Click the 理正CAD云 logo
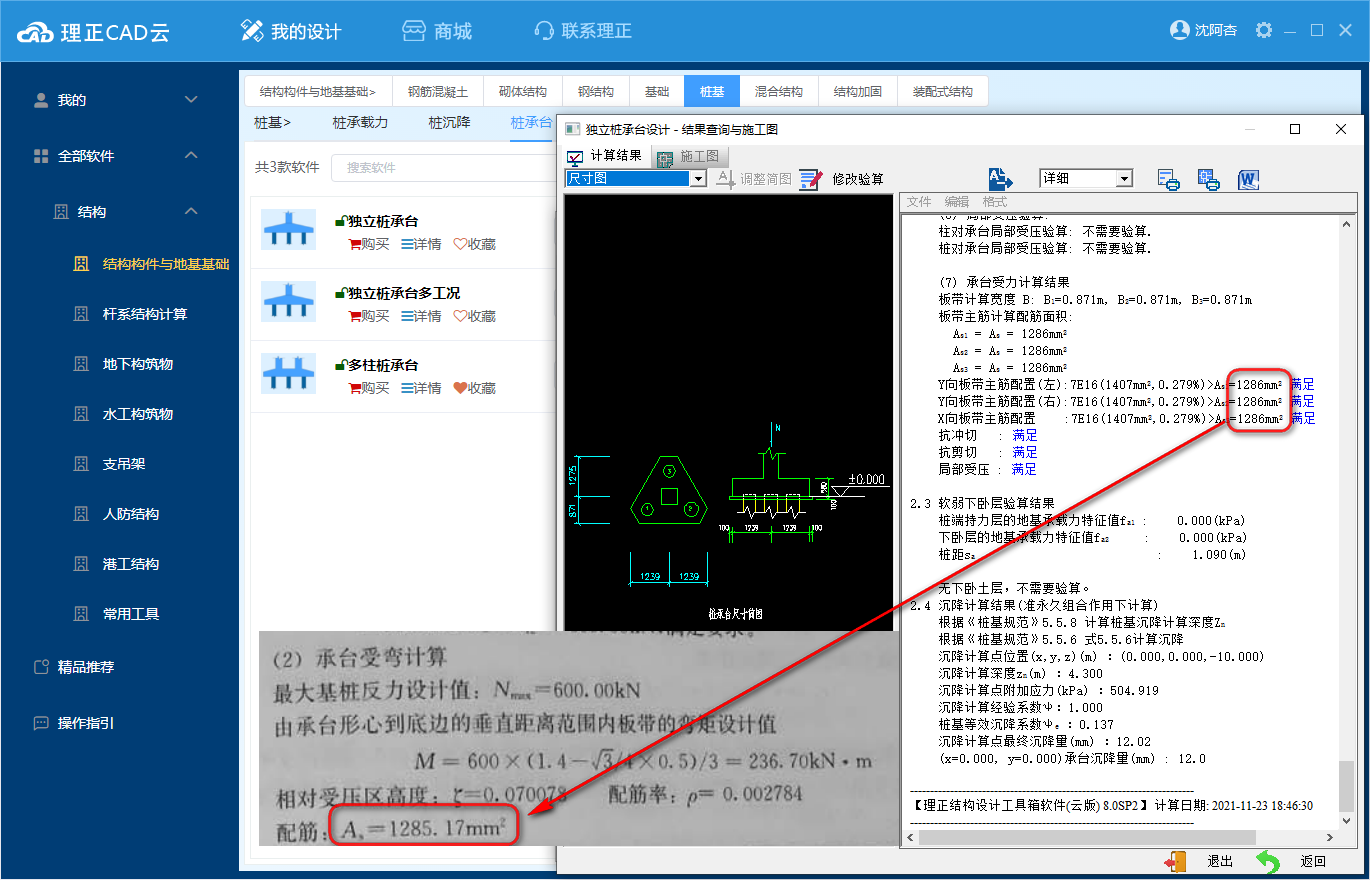 [94, 32]
